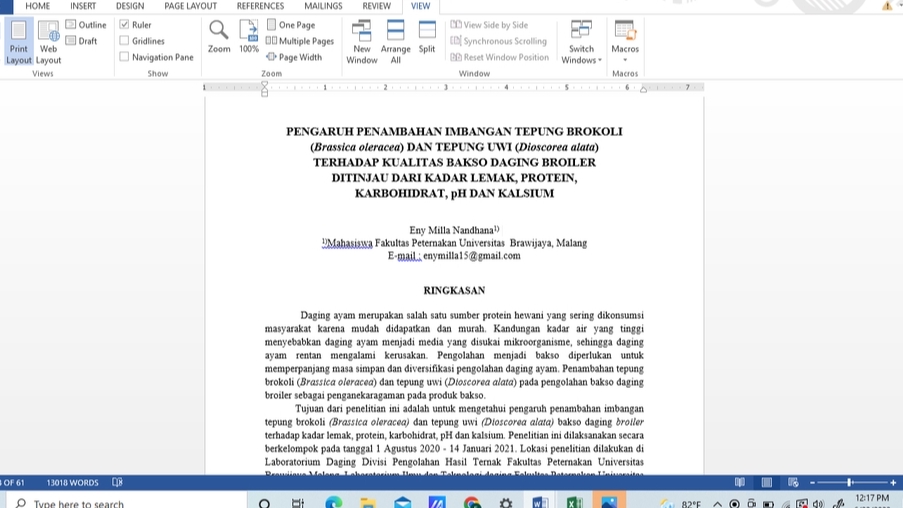
Task: Open Excel from the taskbar
Action: (x=574, y=503)
